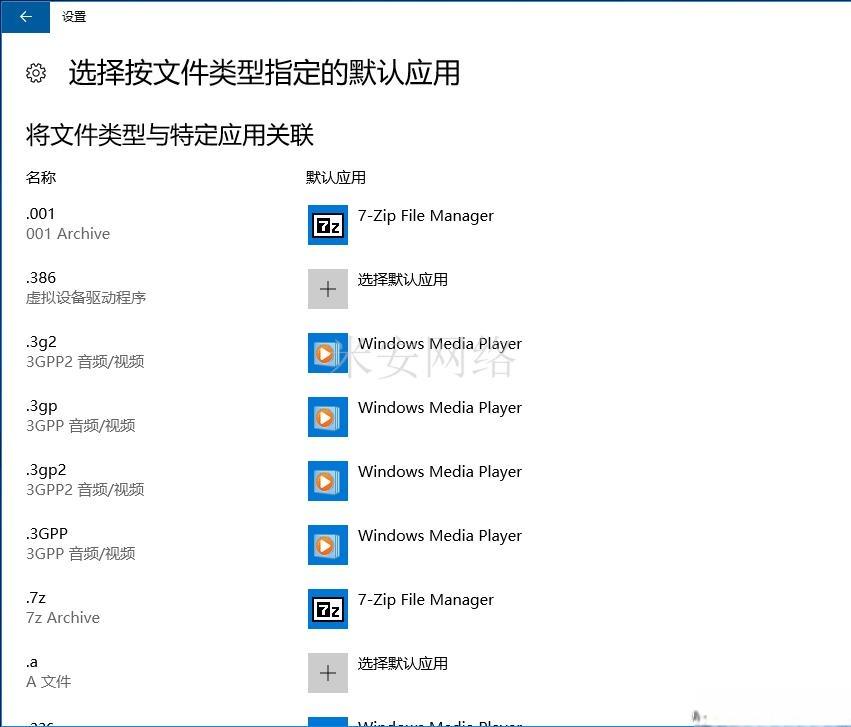Change Windows Media Player default for .3gp
This screenshot has width=851, height=727.
[440, 408]
